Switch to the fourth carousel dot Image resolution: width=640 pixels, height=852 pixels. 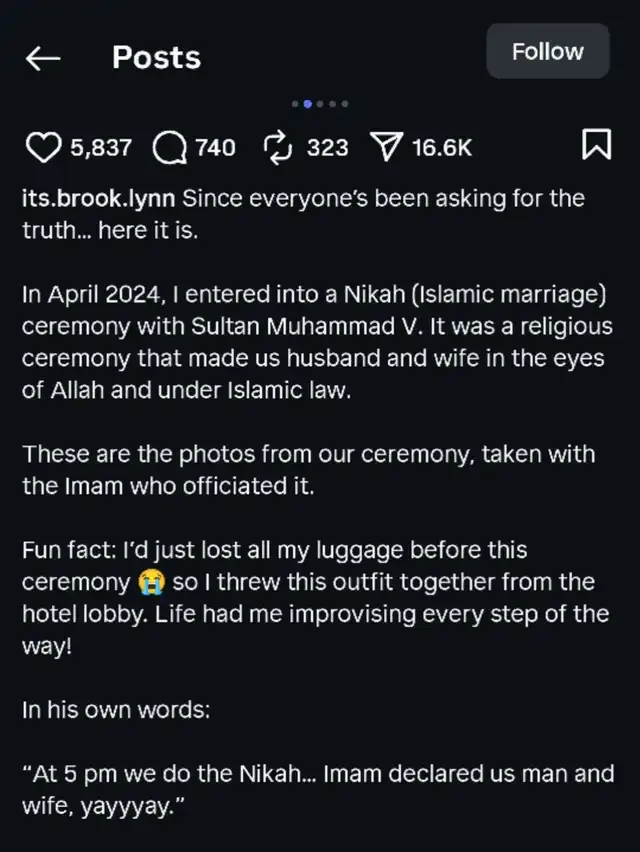coord(333,103)
